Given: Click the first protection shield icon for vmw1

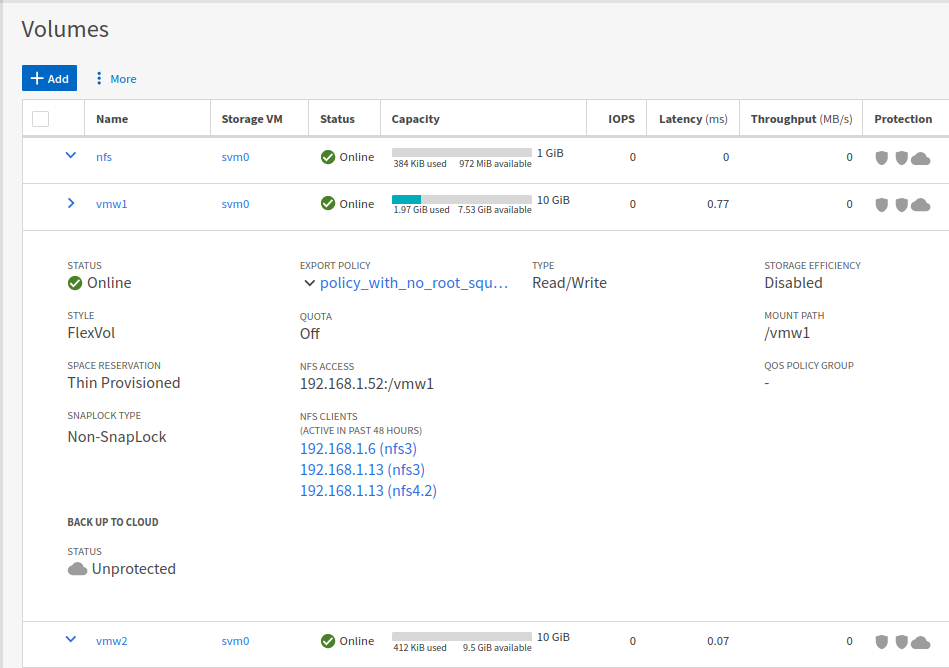Looking at the screenshot, I should (882, 205).
